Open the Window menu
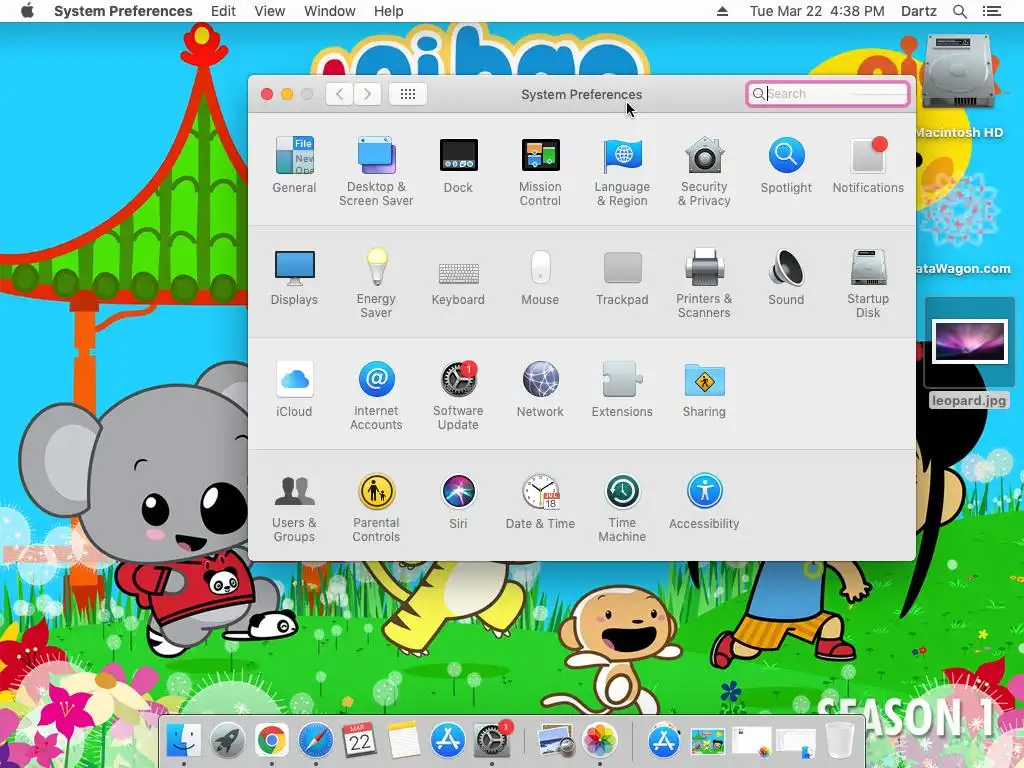This screenshot has width=1024, height=768. click(330, 11)
